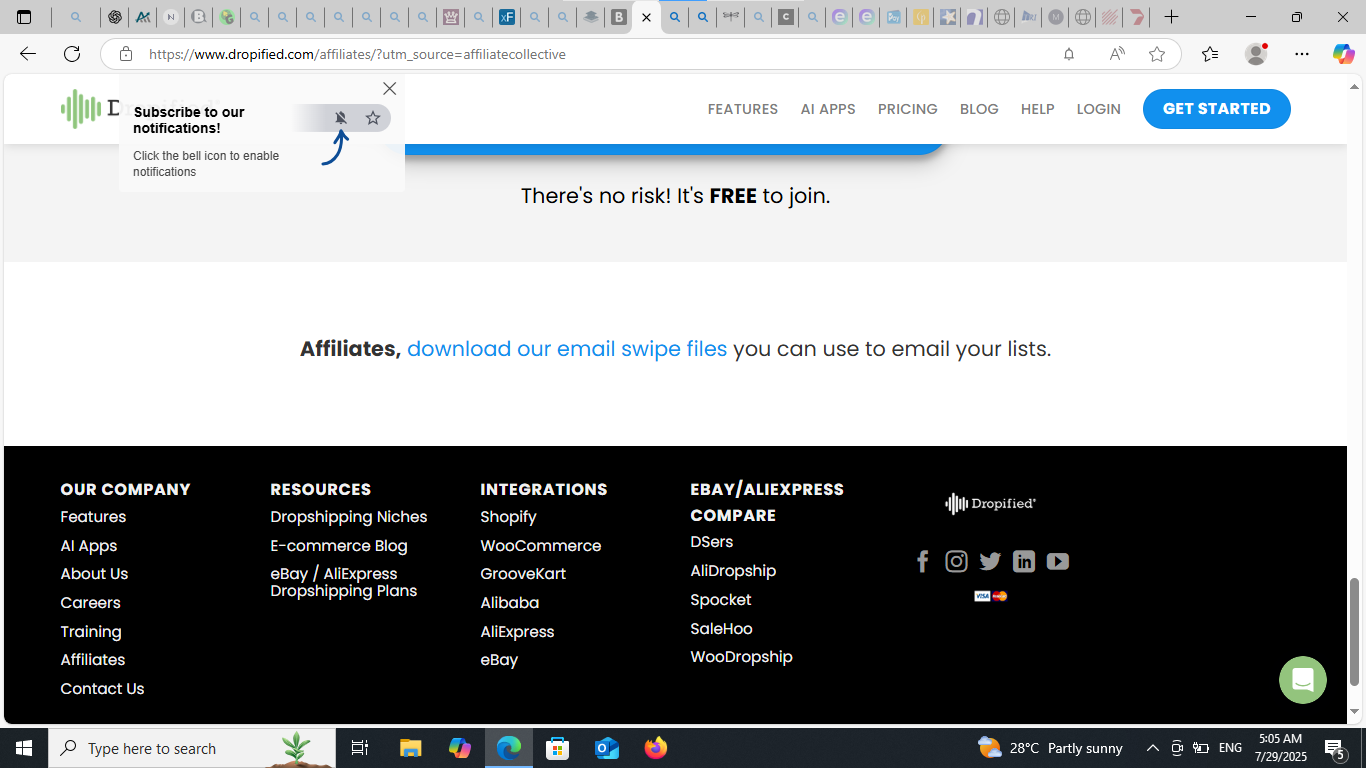The height and width of the screenshot is (768, 1366).
Task: Open Dropified's Facebook page icon
Action: click(923, 561)
